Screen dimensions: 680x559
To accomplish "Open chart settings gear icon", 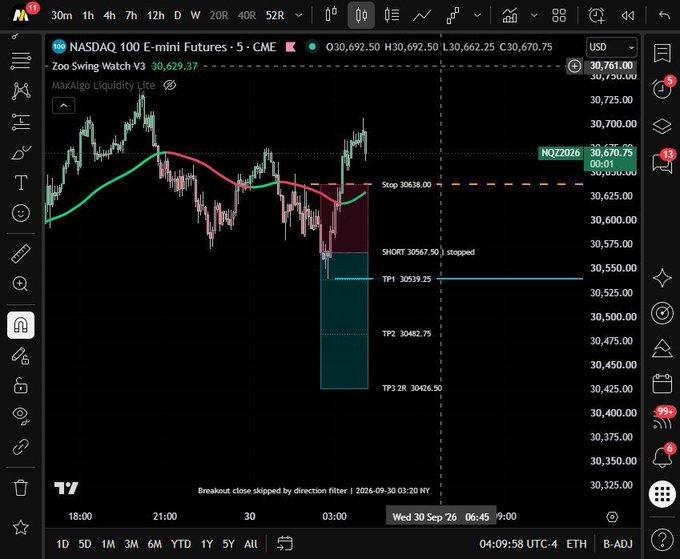I will point(612,517).
